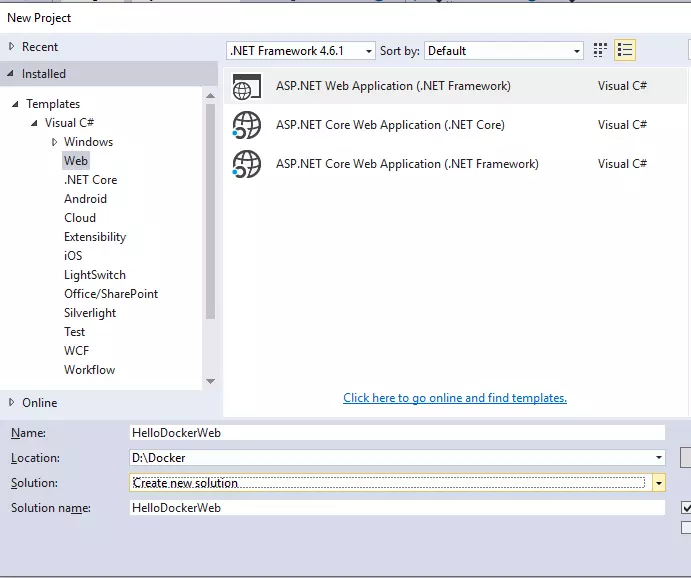Click the Online section label
This screenshot has height=578, width=691.
[x=40, y=403]
